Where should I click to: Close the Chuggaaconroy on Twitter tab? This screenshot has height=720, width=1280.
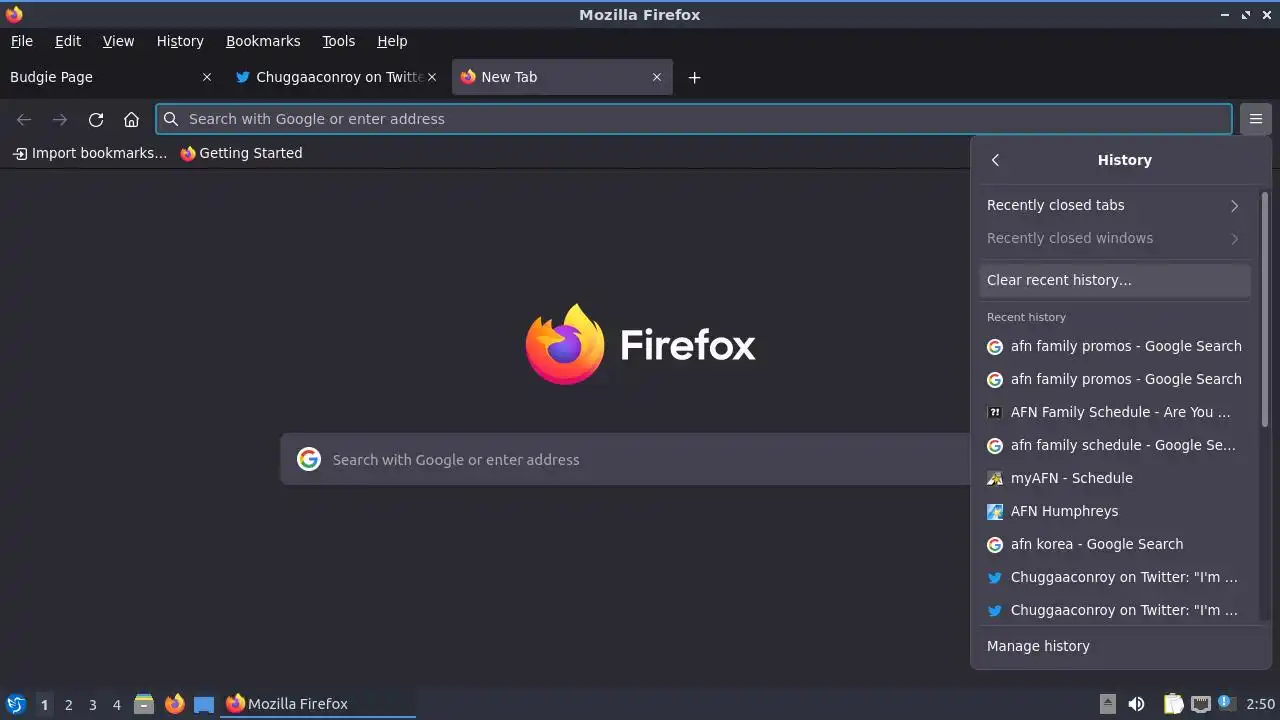(432, 77)
